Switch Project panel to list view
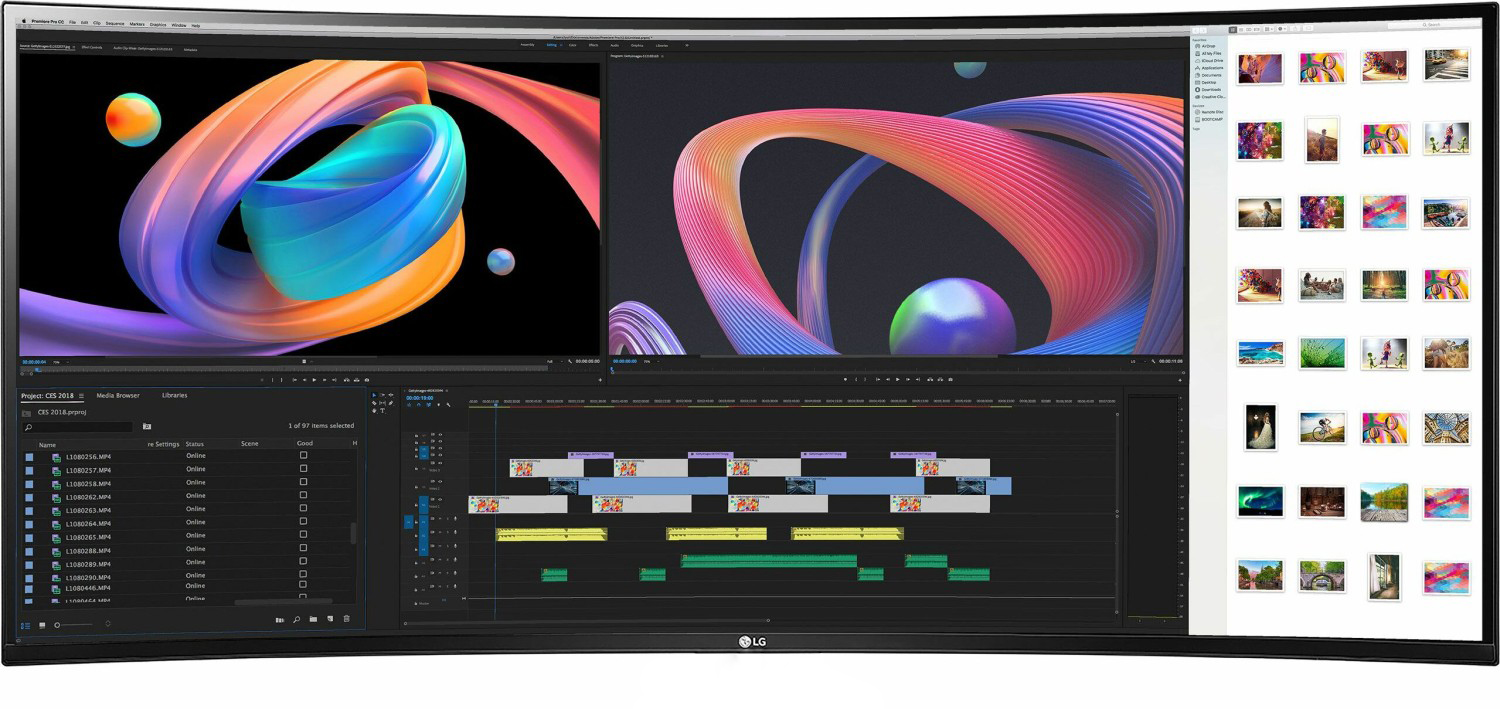Image resolution: width=1500 pixels, height=709 pixels. pos(25,625)
